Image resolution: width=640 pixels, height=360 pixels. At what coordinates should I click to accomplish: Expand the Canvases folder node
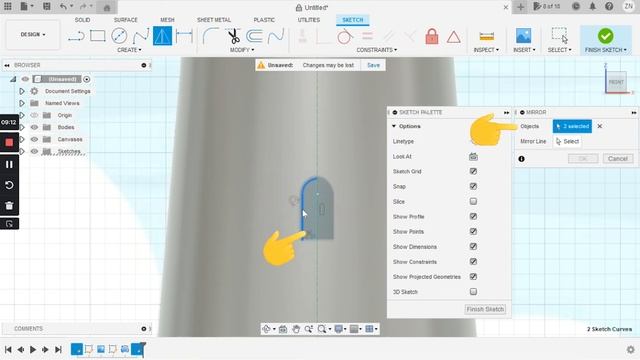click(x=22, y=140)
